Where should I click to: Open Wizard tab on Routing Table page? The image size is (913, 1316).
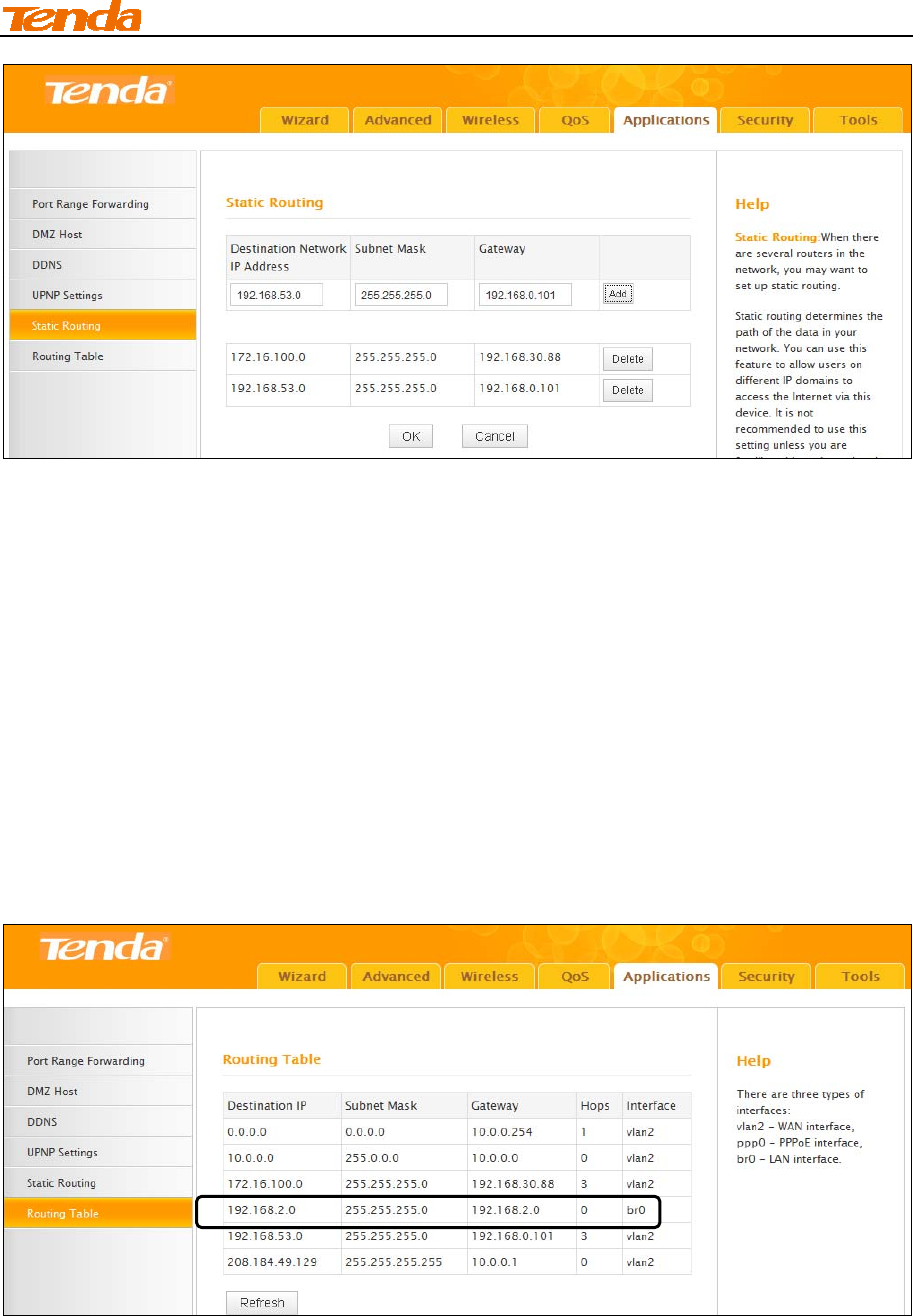point(302,976)
